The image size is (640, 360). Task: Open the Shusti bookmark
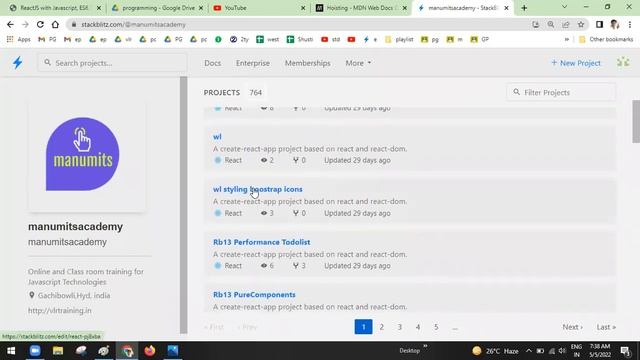(x=300, y=39)
